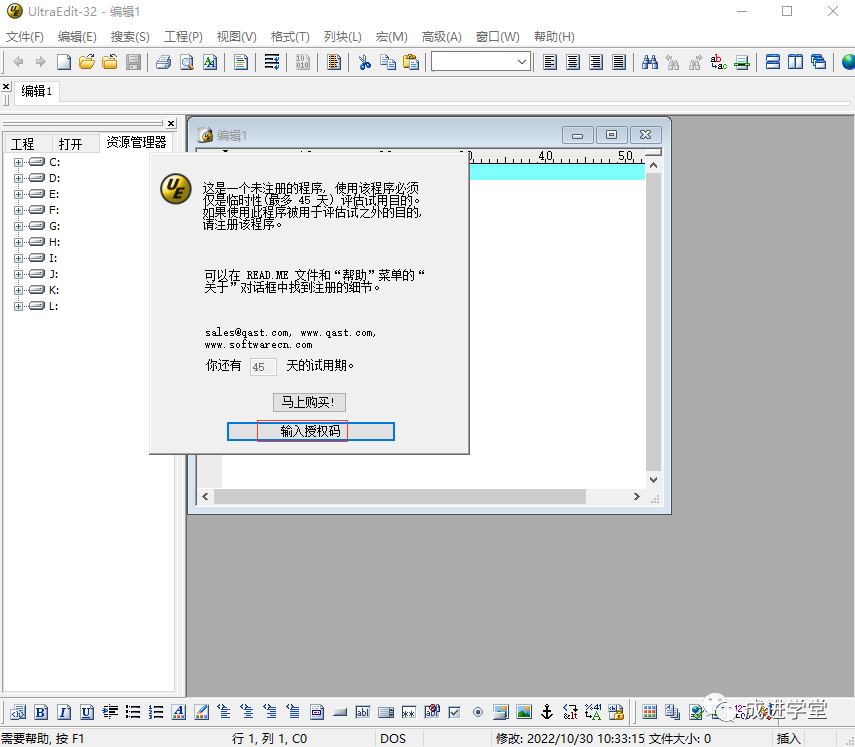Expand the D: drive tree node
The width and height of the screenshot is (855, 747).
tap(18, 178)
